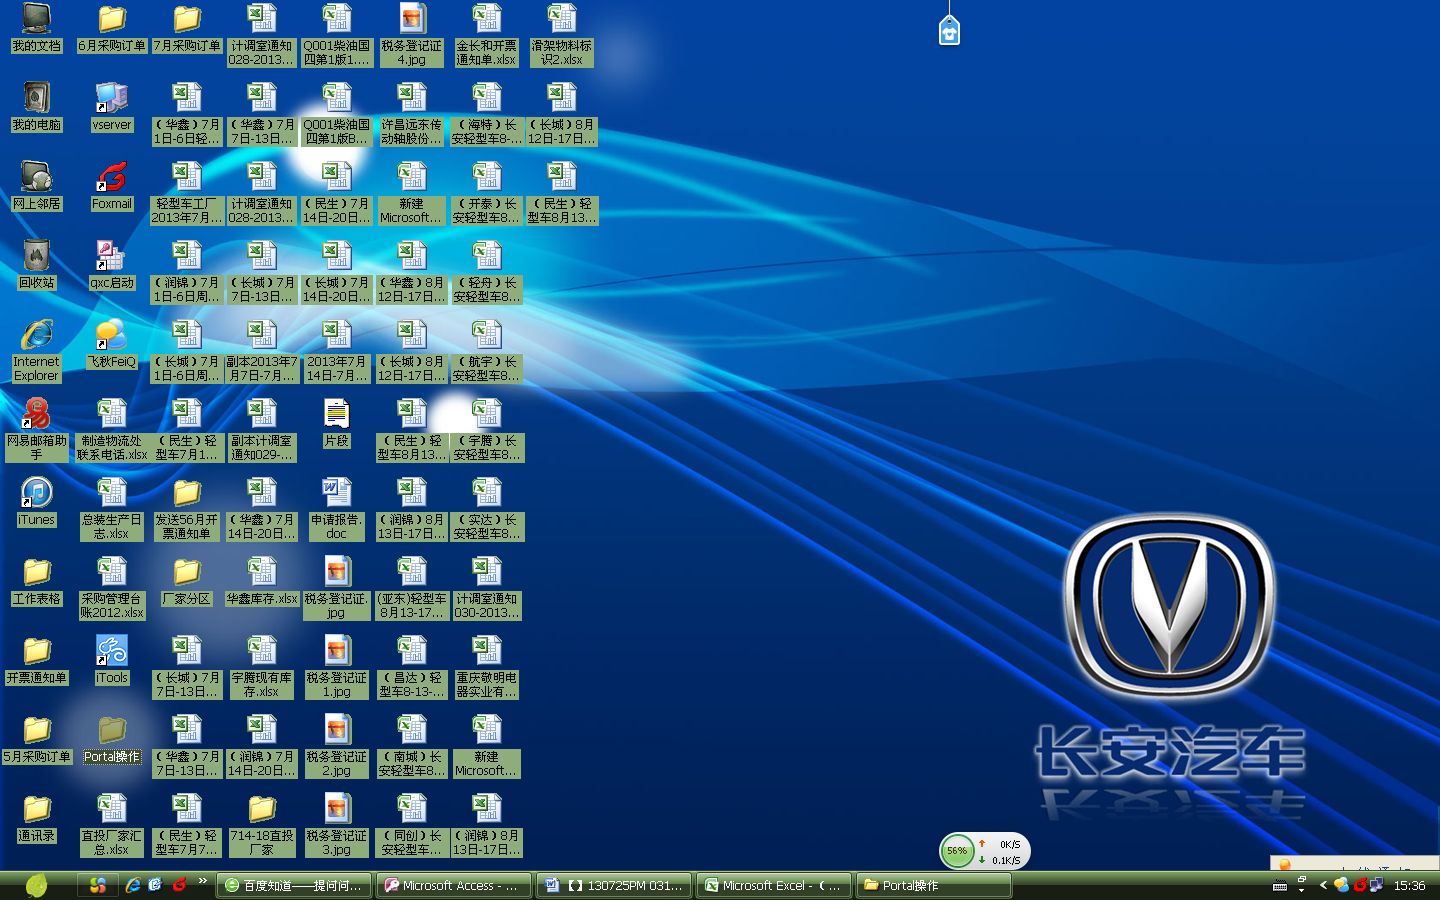Click the Start button on taskbar
The height and width of the screenshot is (900, 1440).
coord(36,885)
